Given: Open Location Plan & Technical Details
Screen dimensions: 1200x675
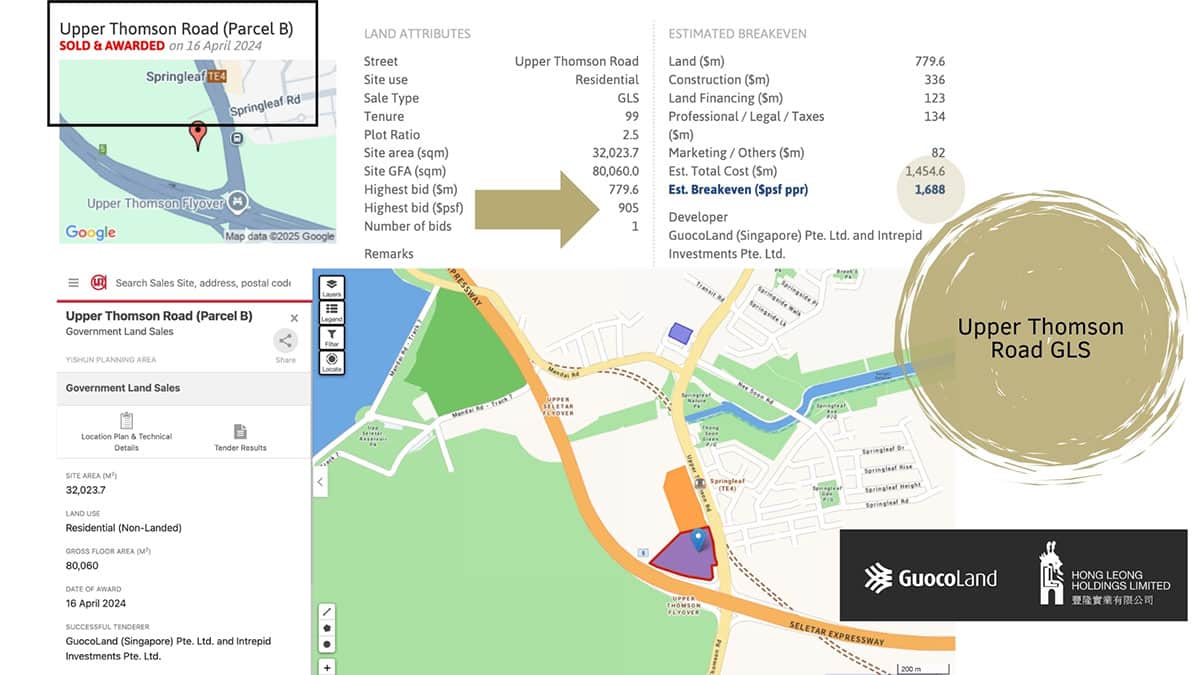Looking at the screenshot, I should (x=126, y=431).
